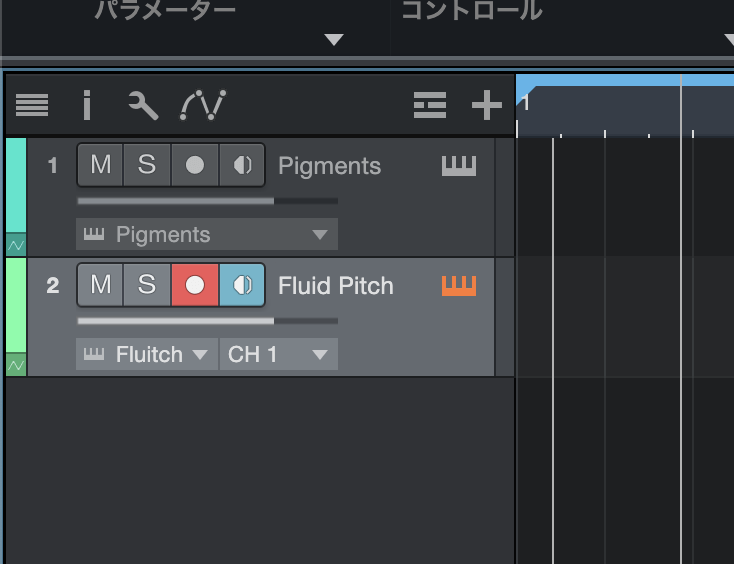This screenshot has height=564, width=734.
Task: Open the CH 1 channel dropdown
Action: click(x=278, y=354)
